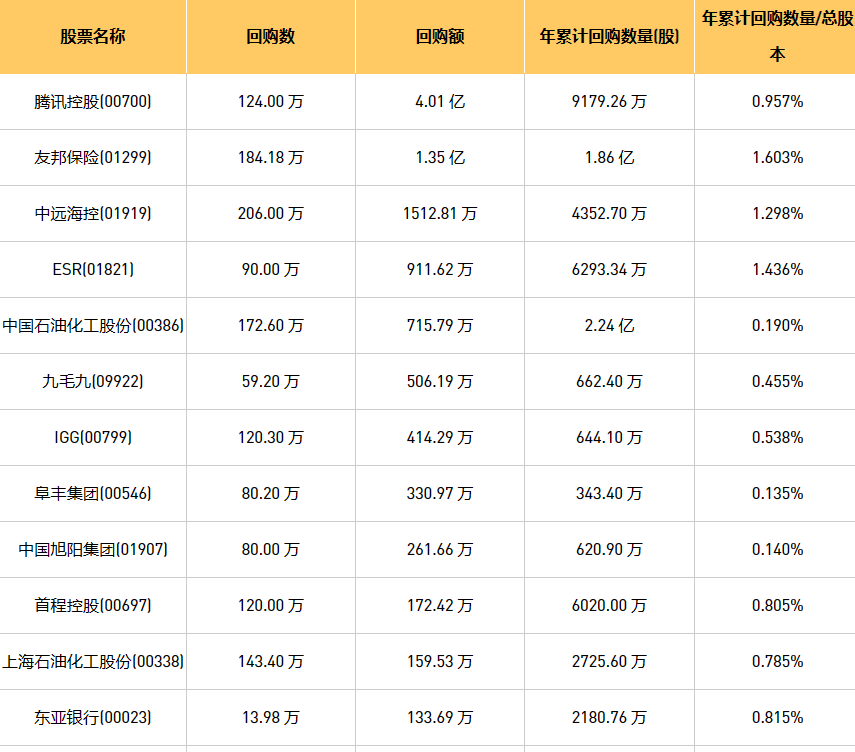This screenshot has width=855, height=752.
Task: Click the 2725.60 万 cumulative cell
Action: [609, 661]
